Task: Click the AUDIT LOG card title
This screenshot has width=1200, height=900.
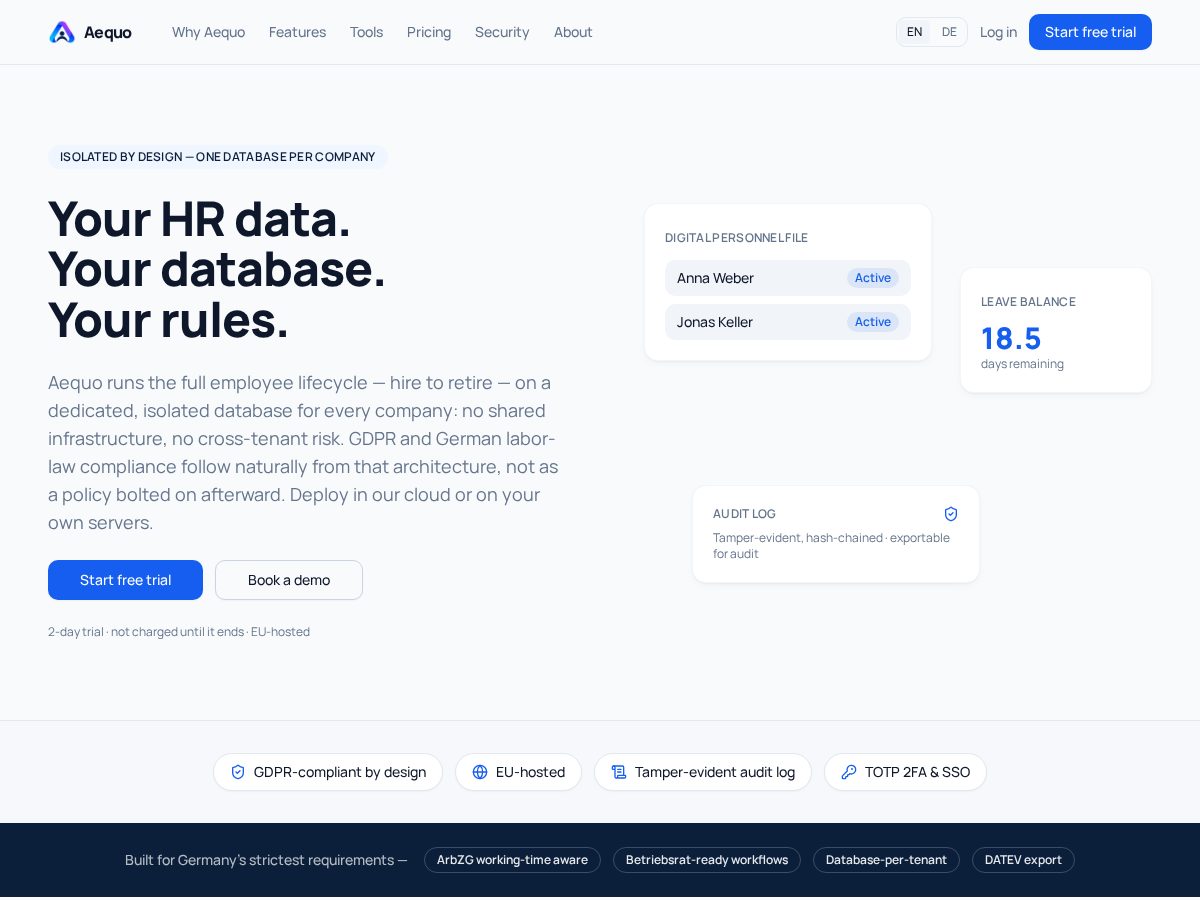Action: click(x=744, y=514)
